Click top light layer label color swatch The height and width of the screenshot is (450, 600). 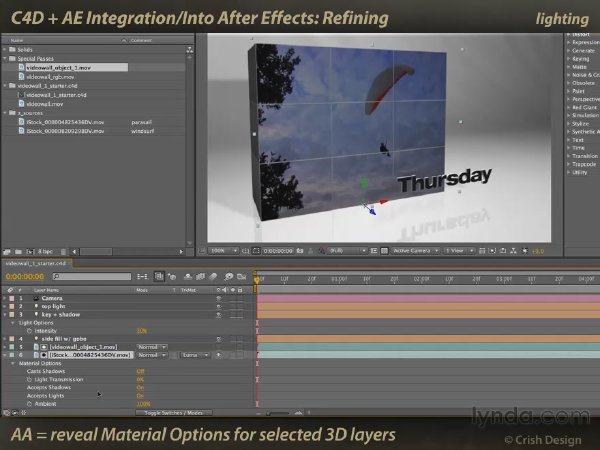point(12,306)
